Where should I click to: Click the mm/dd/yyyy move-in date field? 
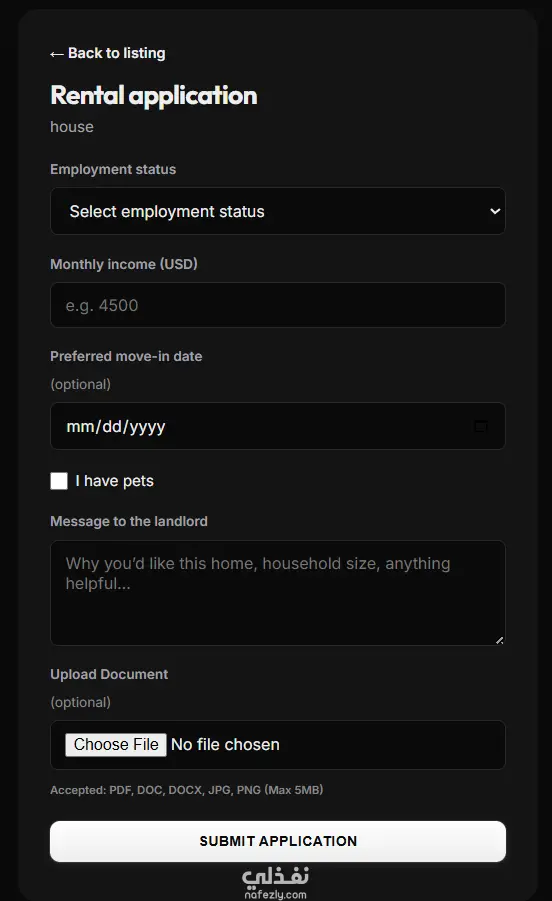(x=277, y=426)
